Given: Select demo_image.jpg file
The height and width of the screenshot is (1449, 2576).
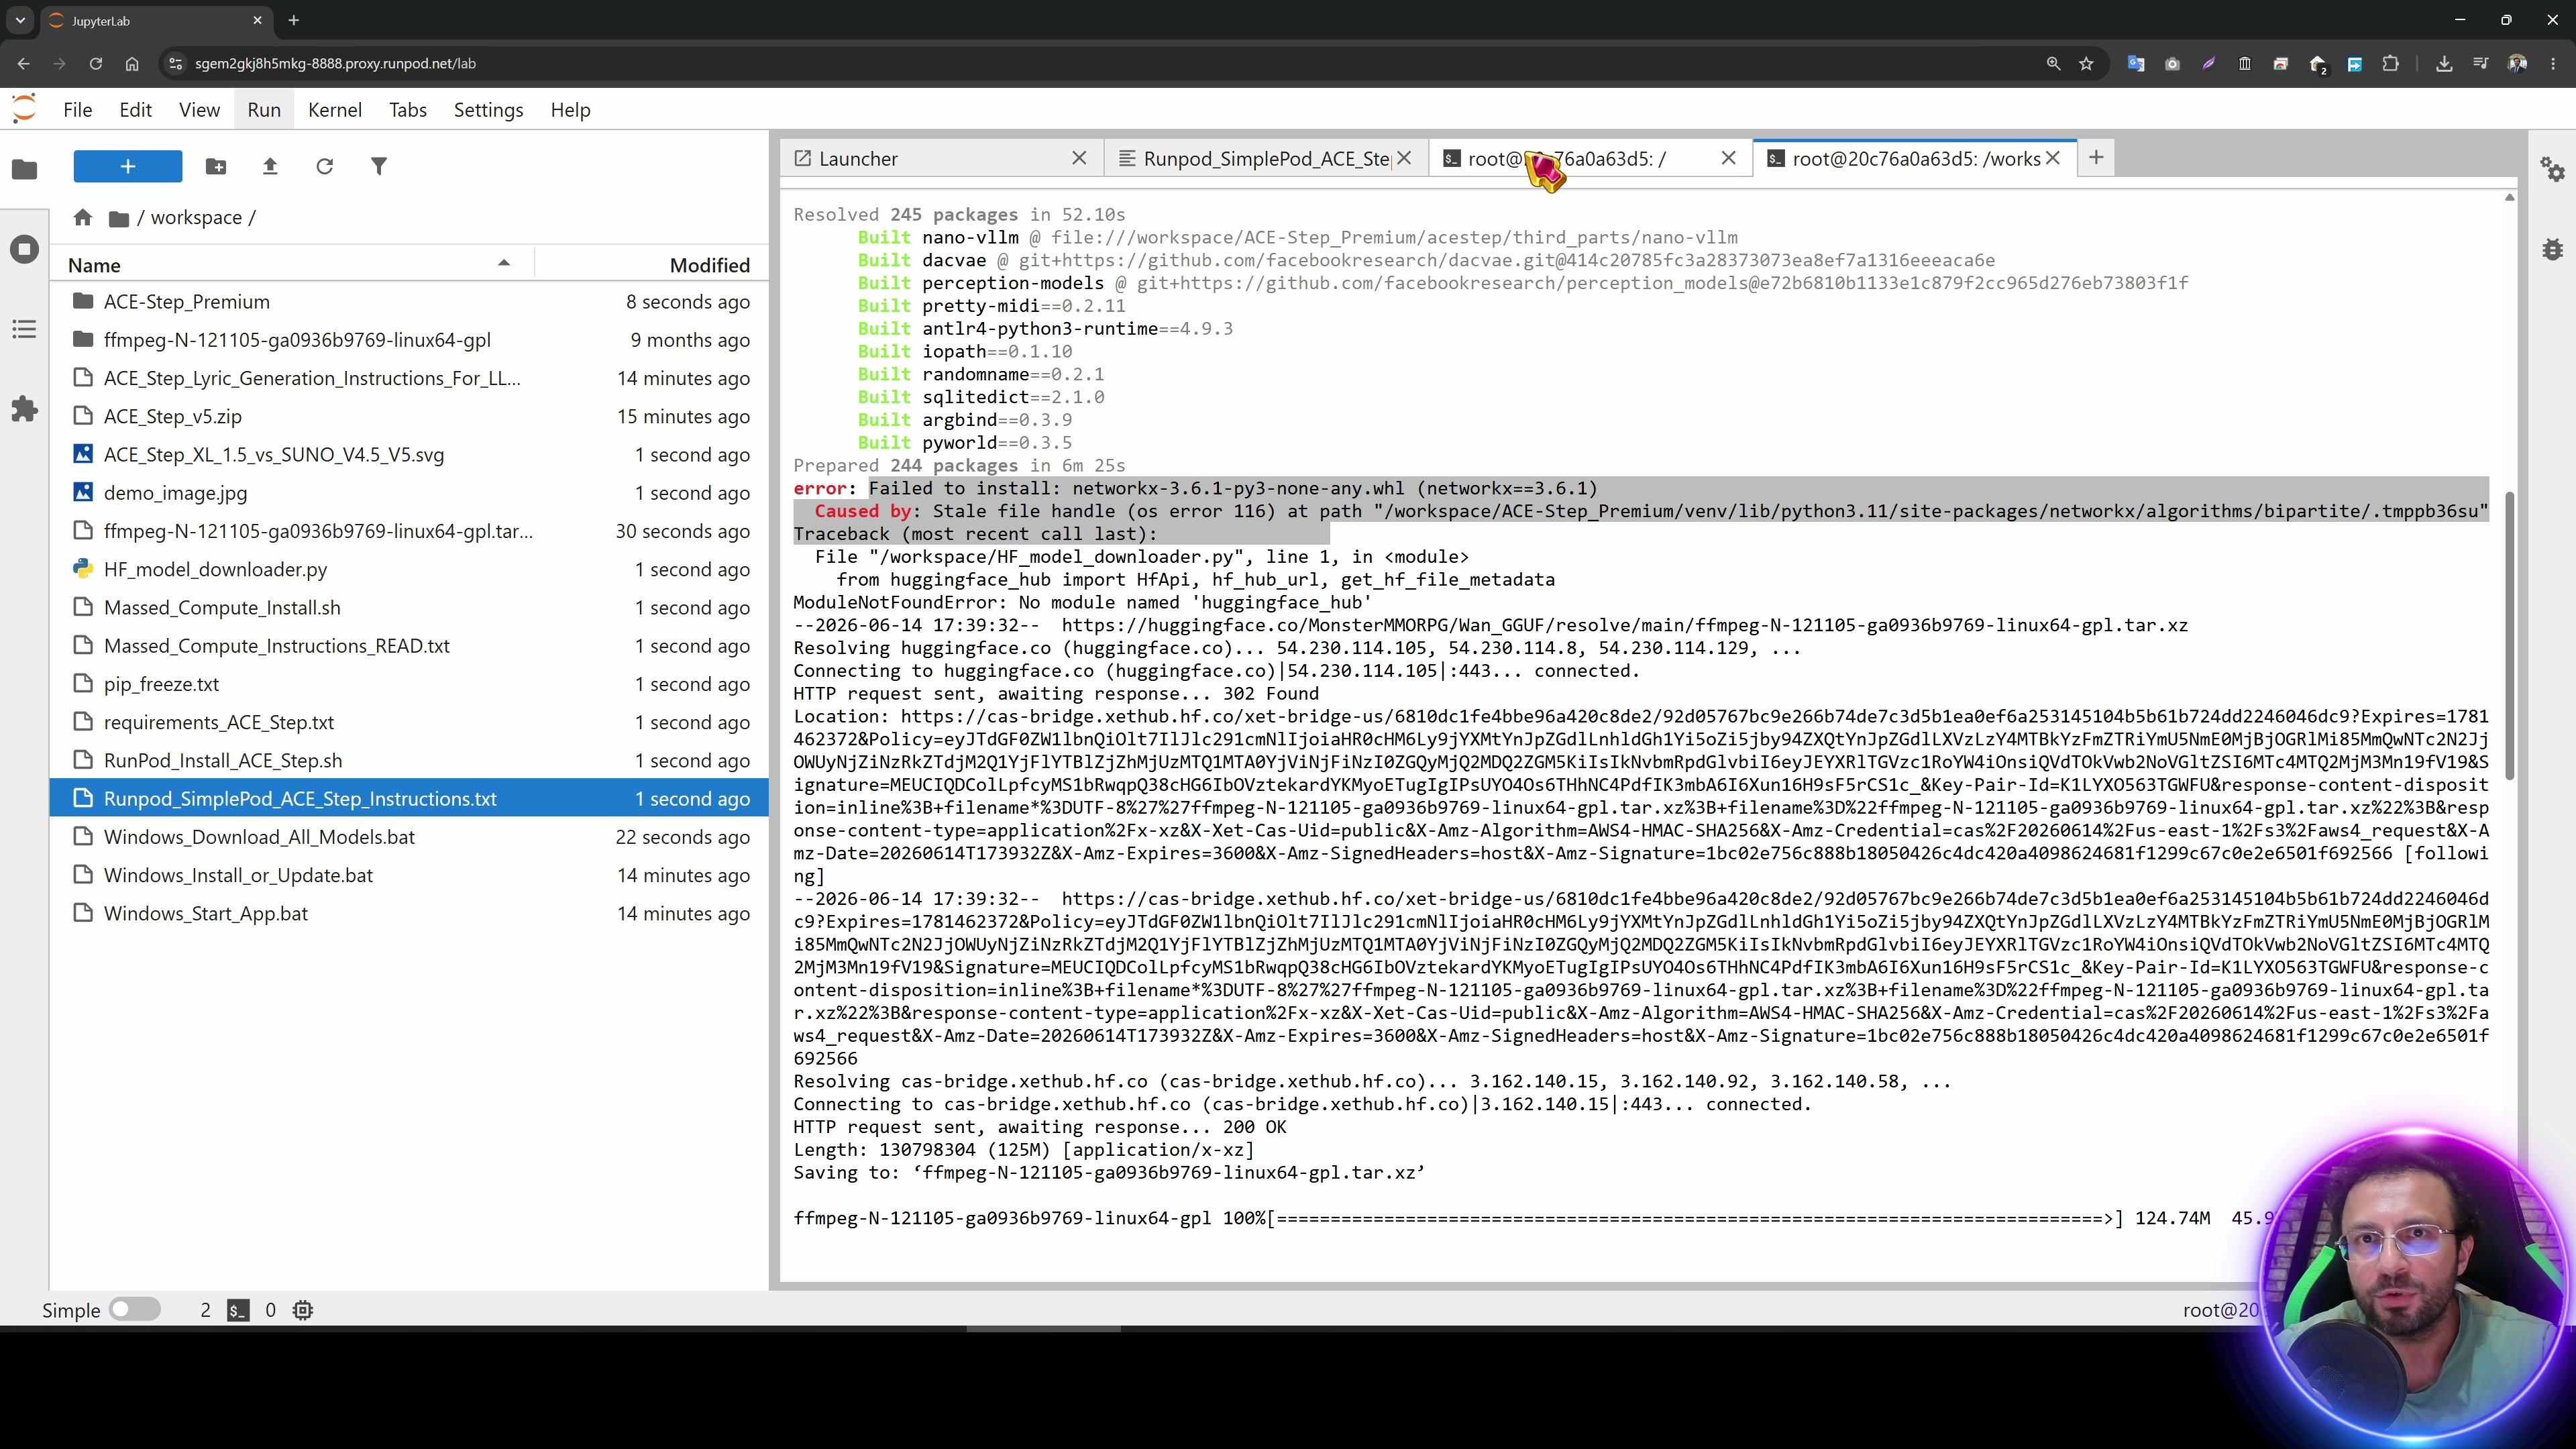Looking at the screenshot, I should [x=410, y=493].
